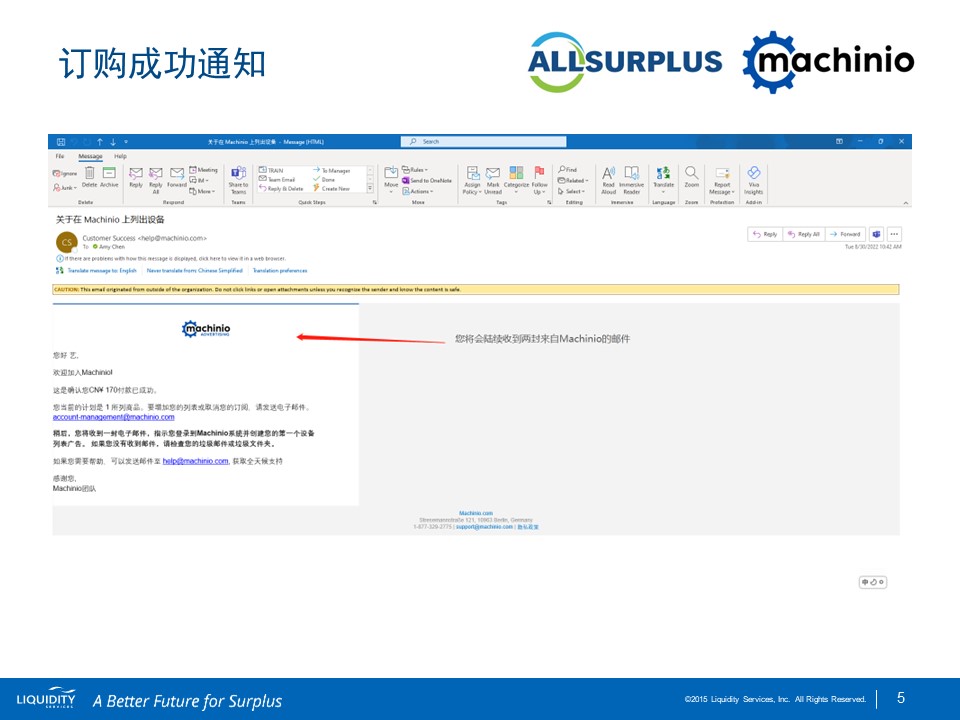The width and height of the screenshot is (960, 720).
Task: Run the Team Email quick step
Action: tap(277, 179)
